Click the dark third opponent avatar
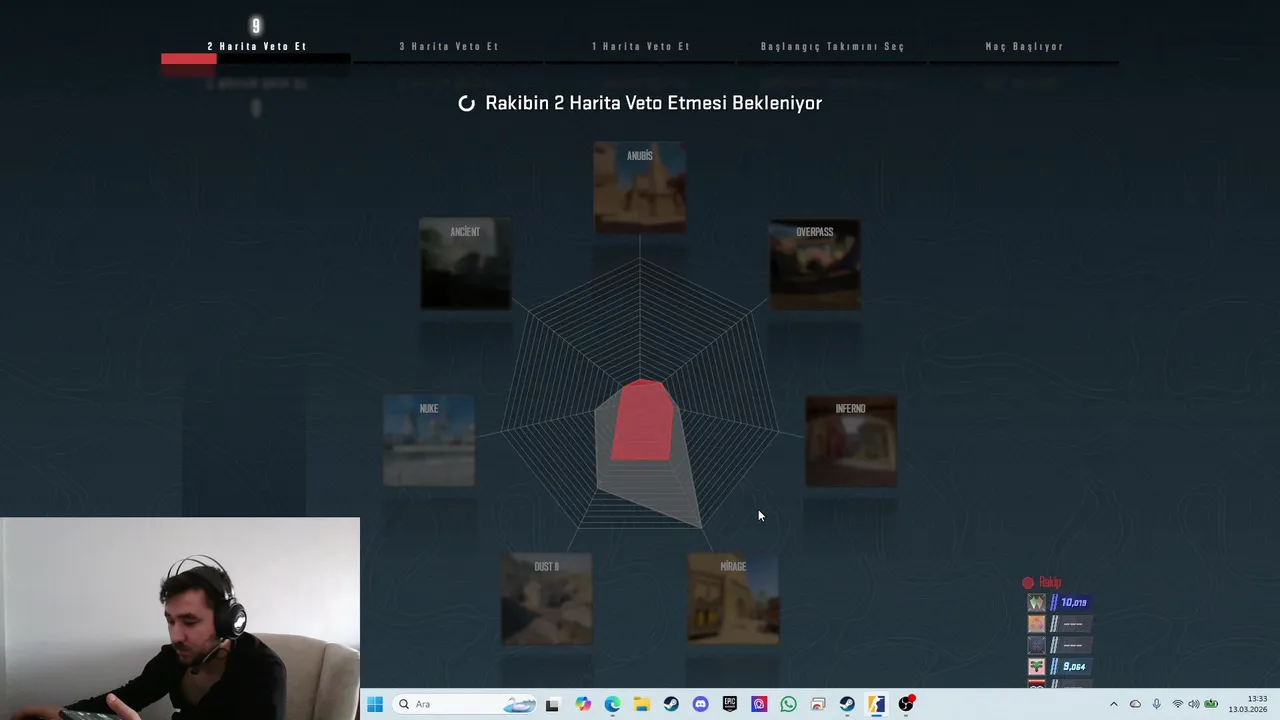Viewport: 1280px width, 720px height. [1037, 645]
